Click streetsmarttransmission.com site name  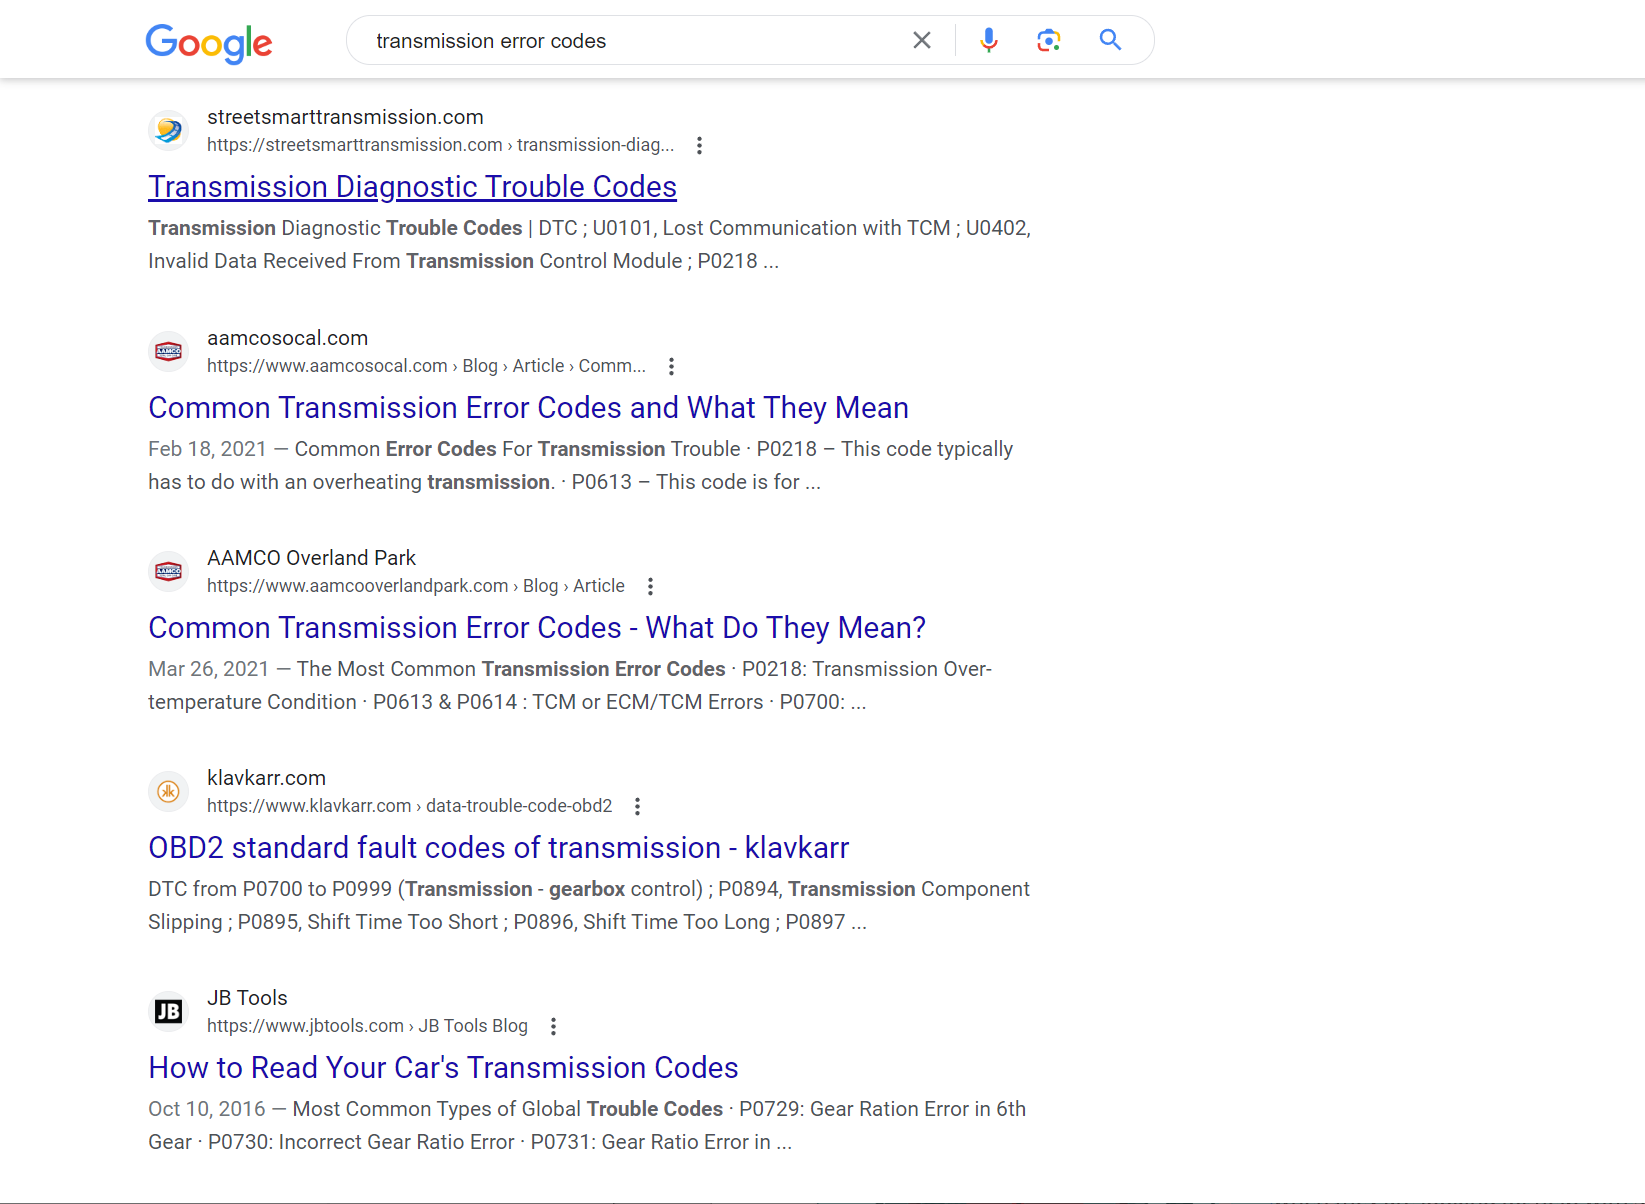(345, 117)
